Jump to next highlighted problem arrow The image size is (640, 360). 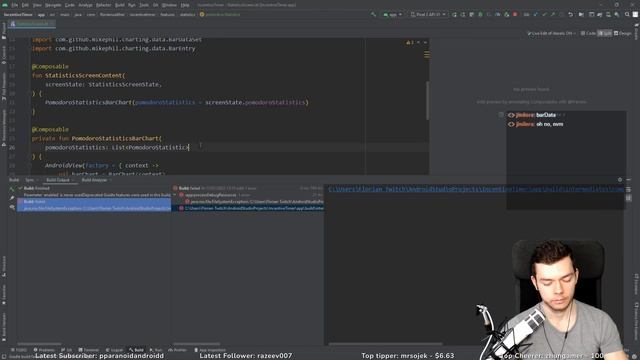(x=425, y=42)
